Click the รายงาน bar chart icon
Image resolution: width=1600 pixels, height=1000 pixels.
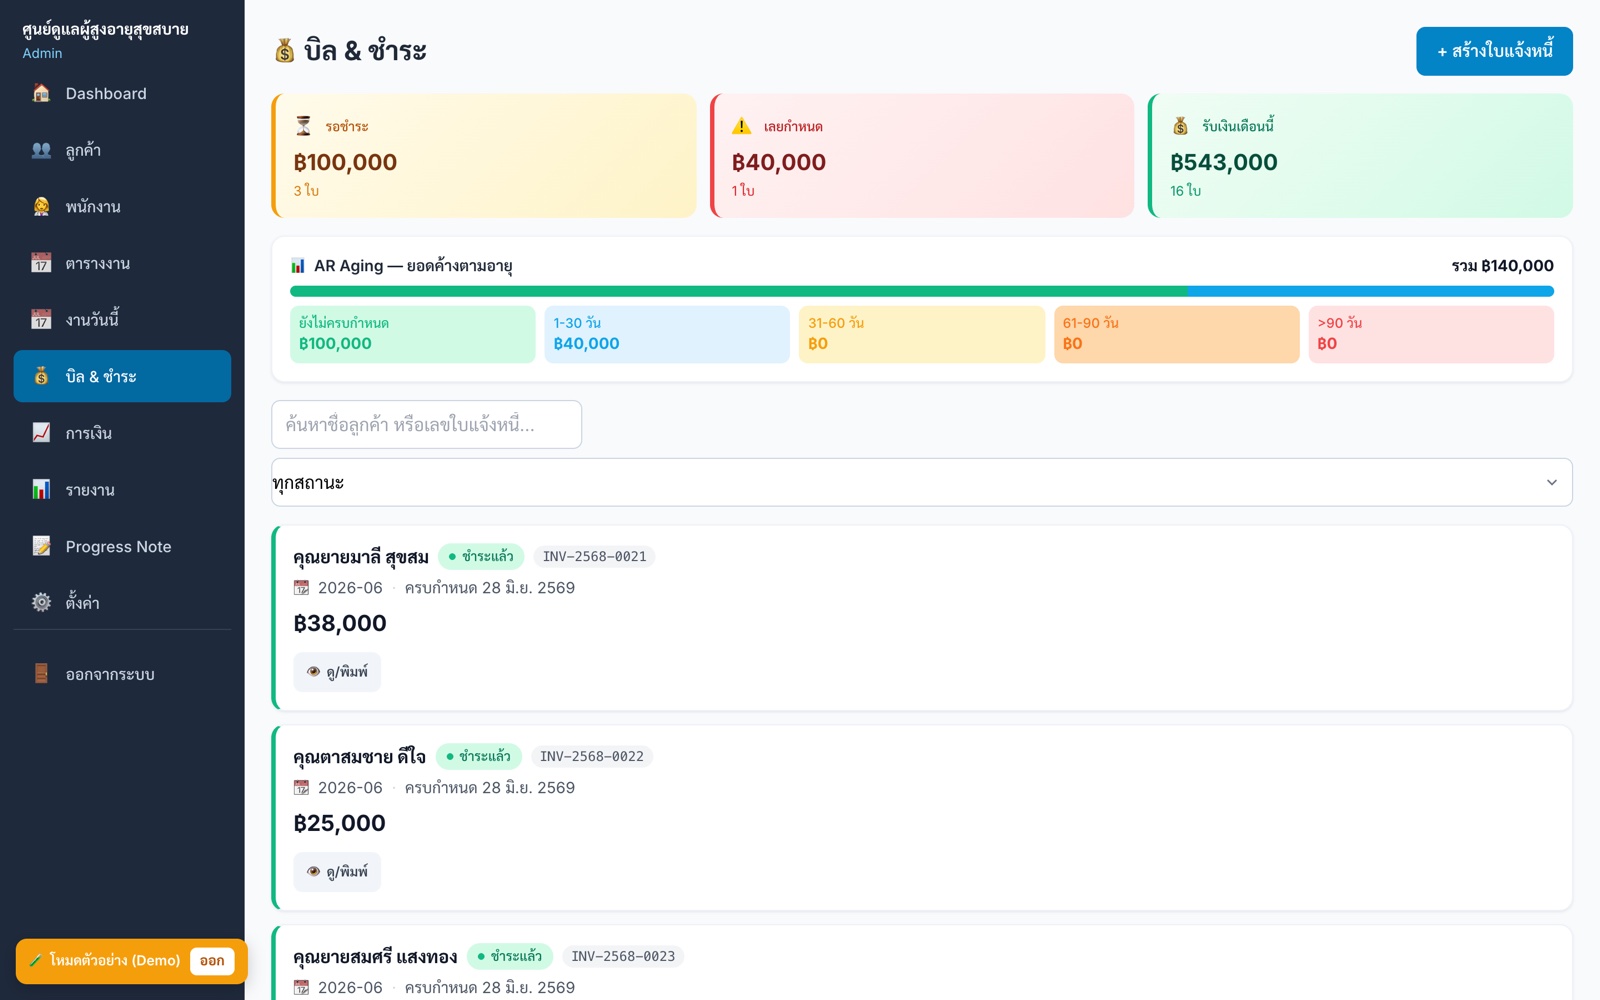tap(41, 490)
